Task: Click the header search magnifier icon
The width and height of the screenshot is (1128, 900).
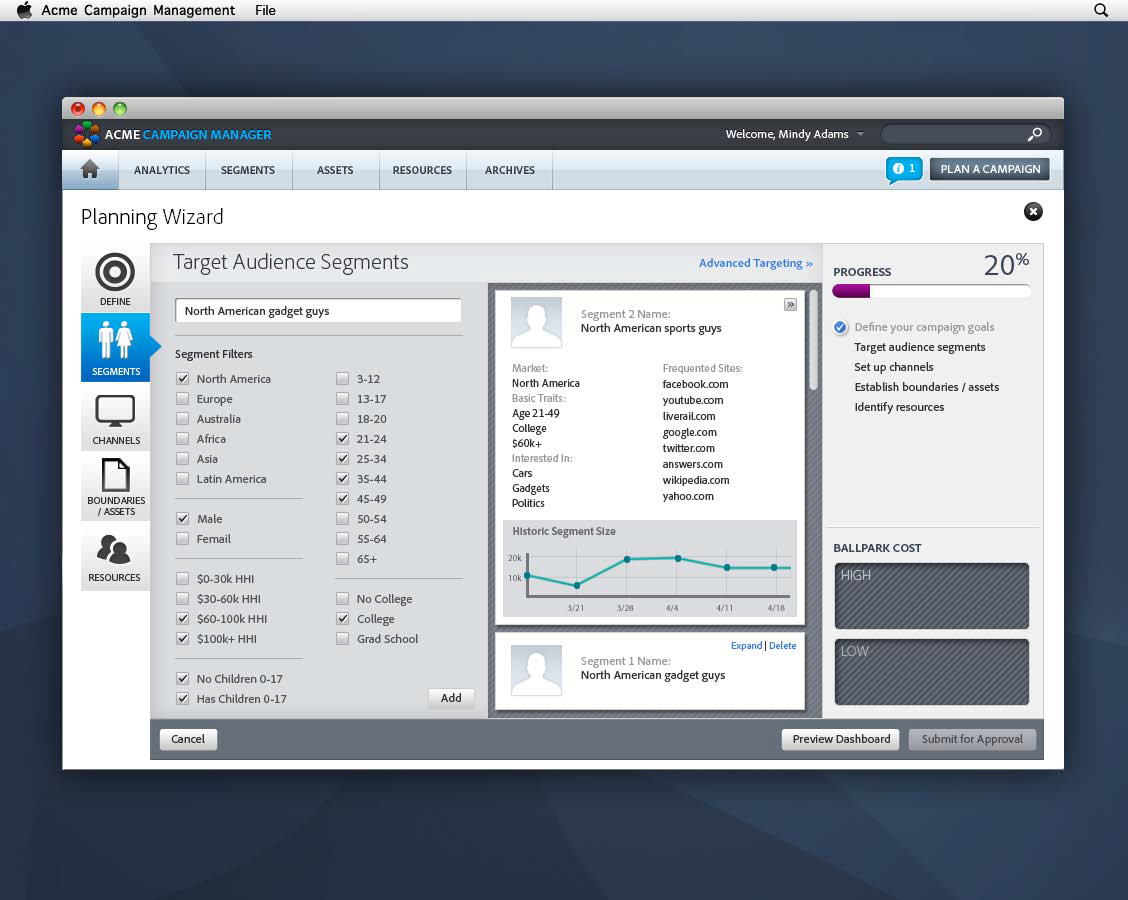Action: point(1034,134)
